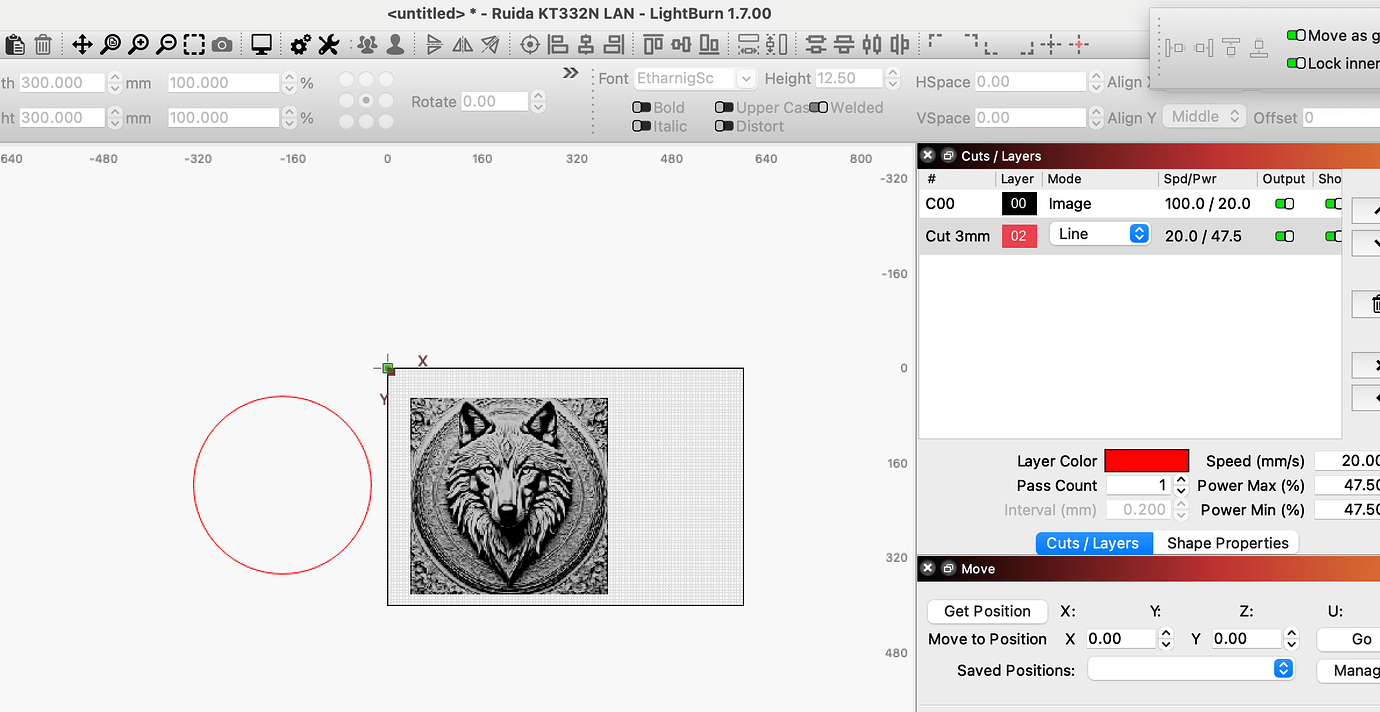Click the Get Position button

[987, 611]
